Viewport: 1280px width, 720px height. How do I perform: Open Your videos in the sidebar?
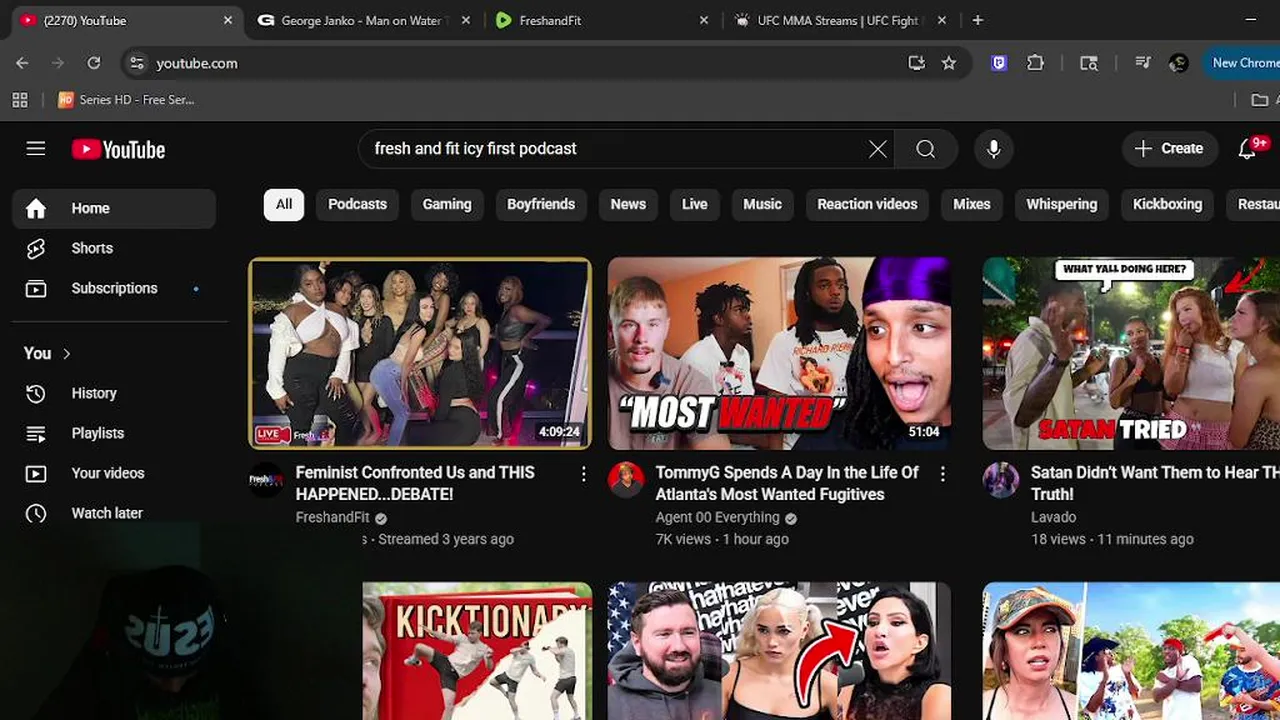[114, 473]
